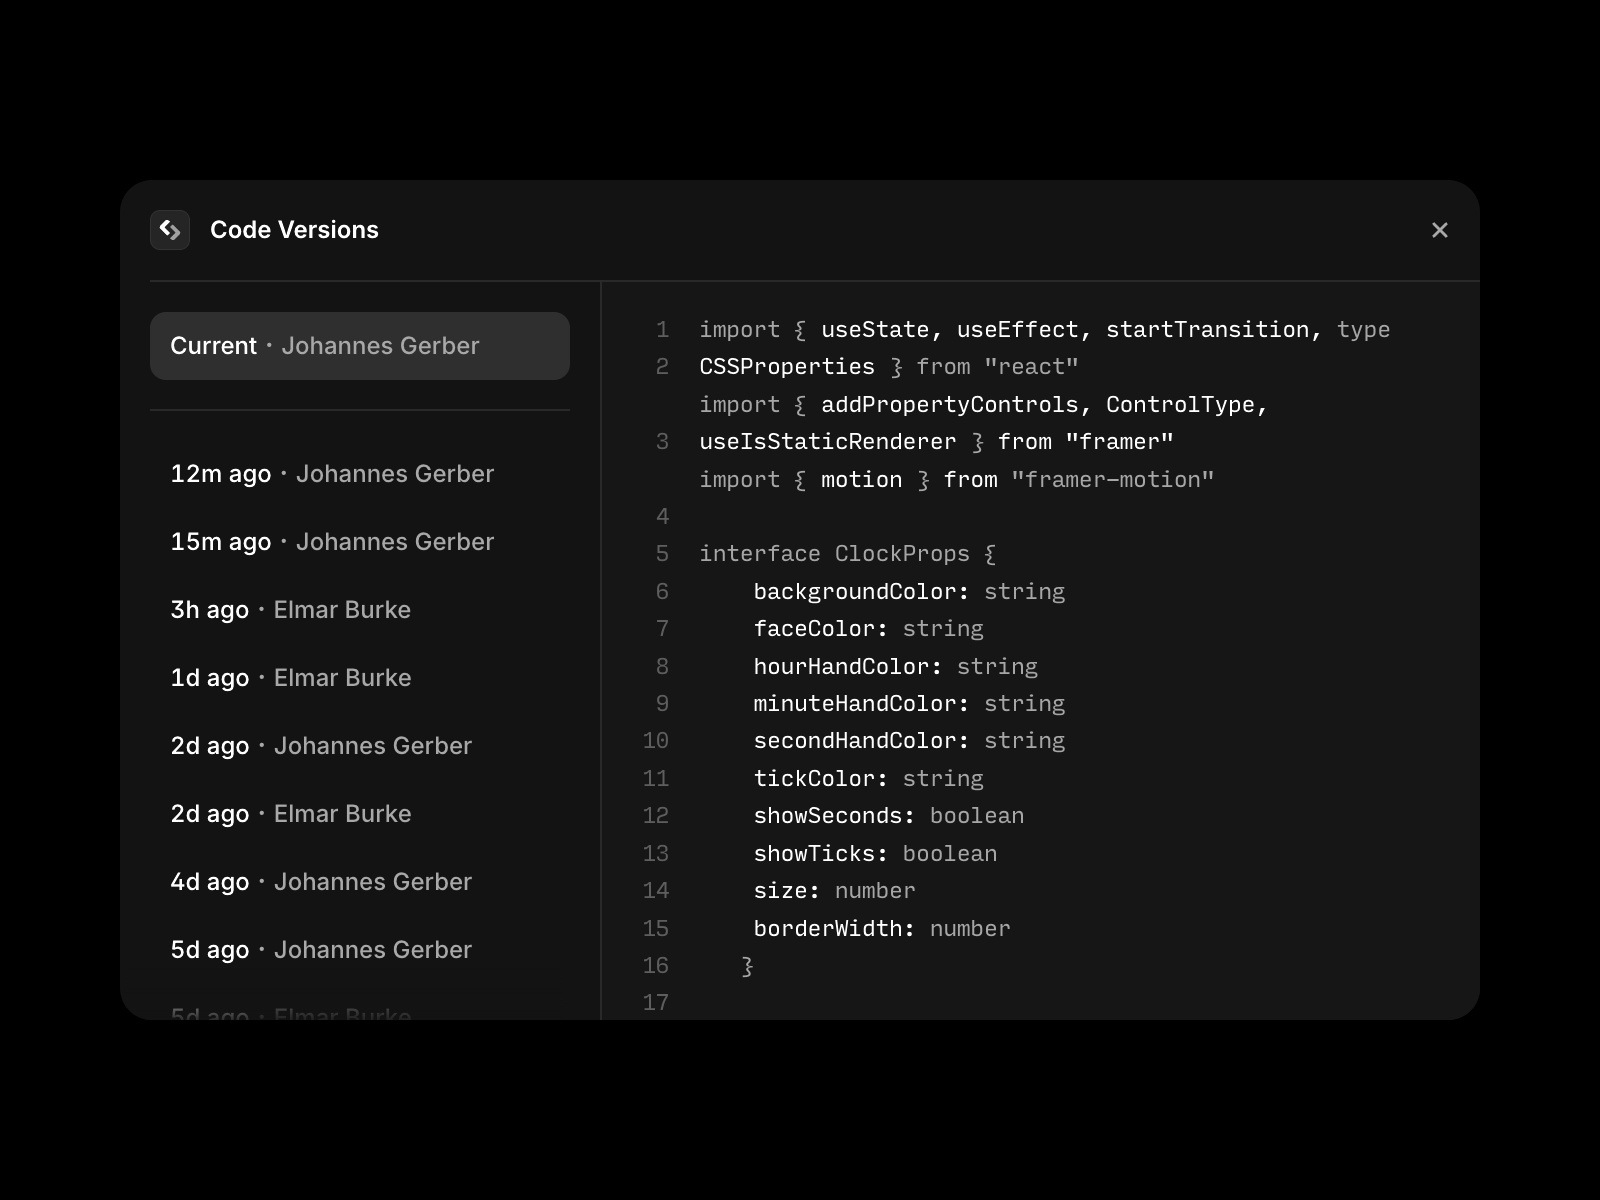The image size is (1600, 1200).
Task: Select the partially visible Elmar Burke version
Action: (290, 1012)
